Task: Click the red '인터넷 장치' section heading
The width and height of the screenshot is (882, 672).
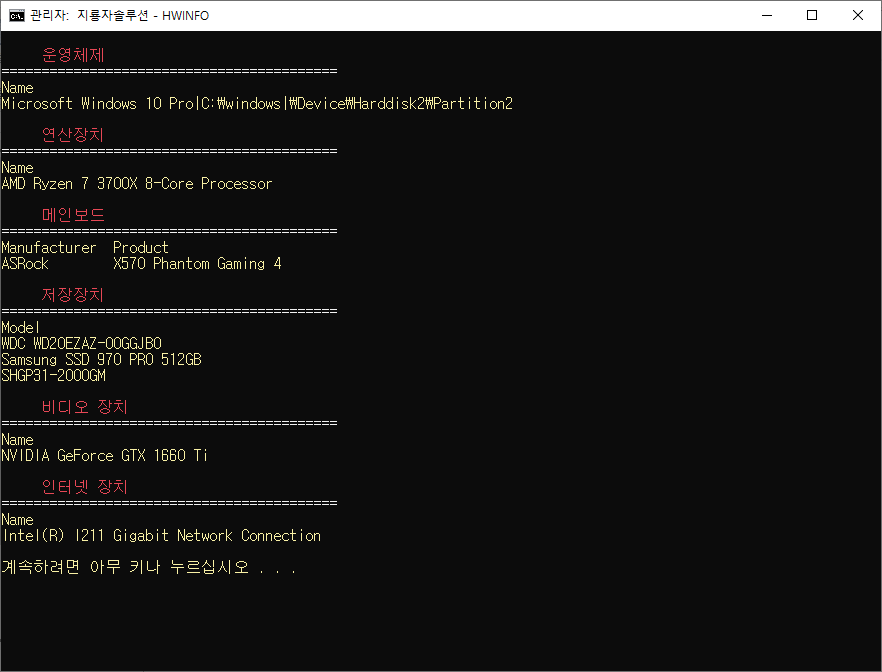Action: pos(85,487)
